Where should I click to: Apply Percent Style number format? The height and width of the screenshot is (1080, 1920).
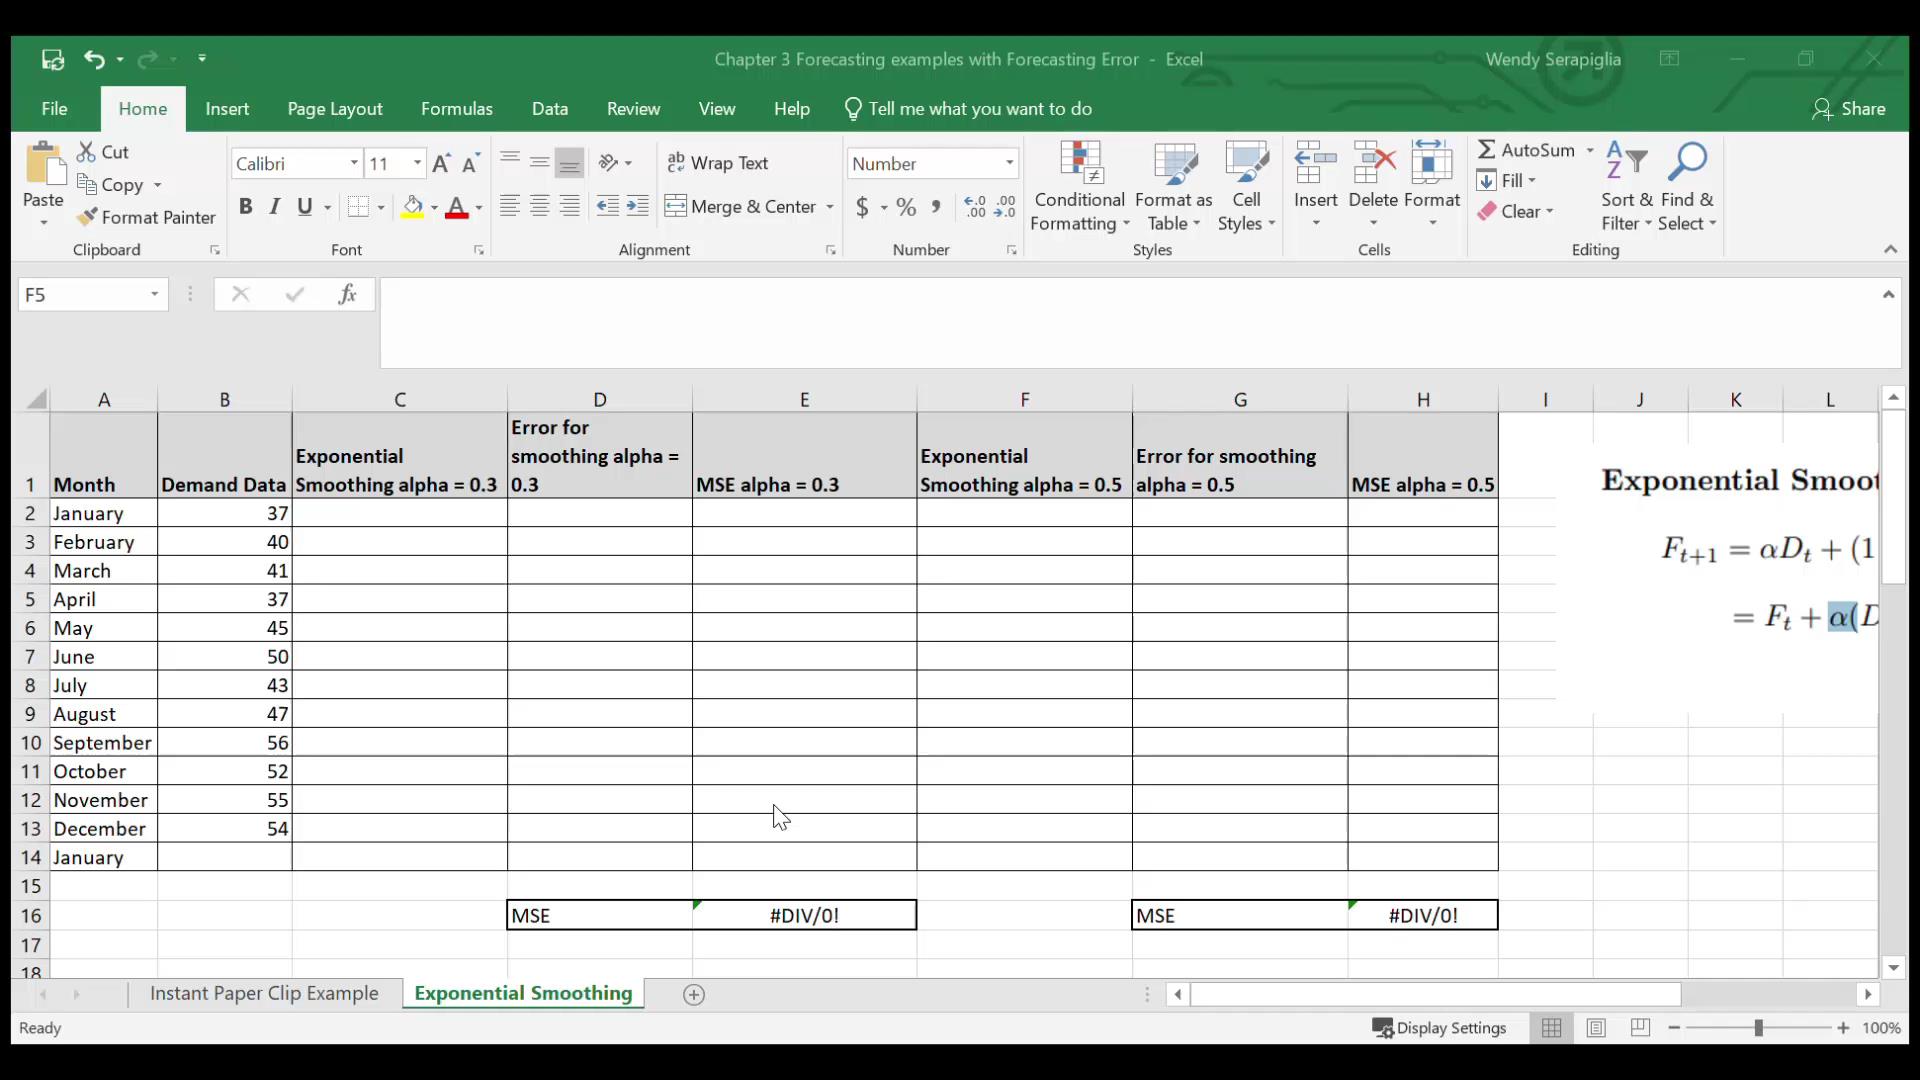click(x=905, y=206)
